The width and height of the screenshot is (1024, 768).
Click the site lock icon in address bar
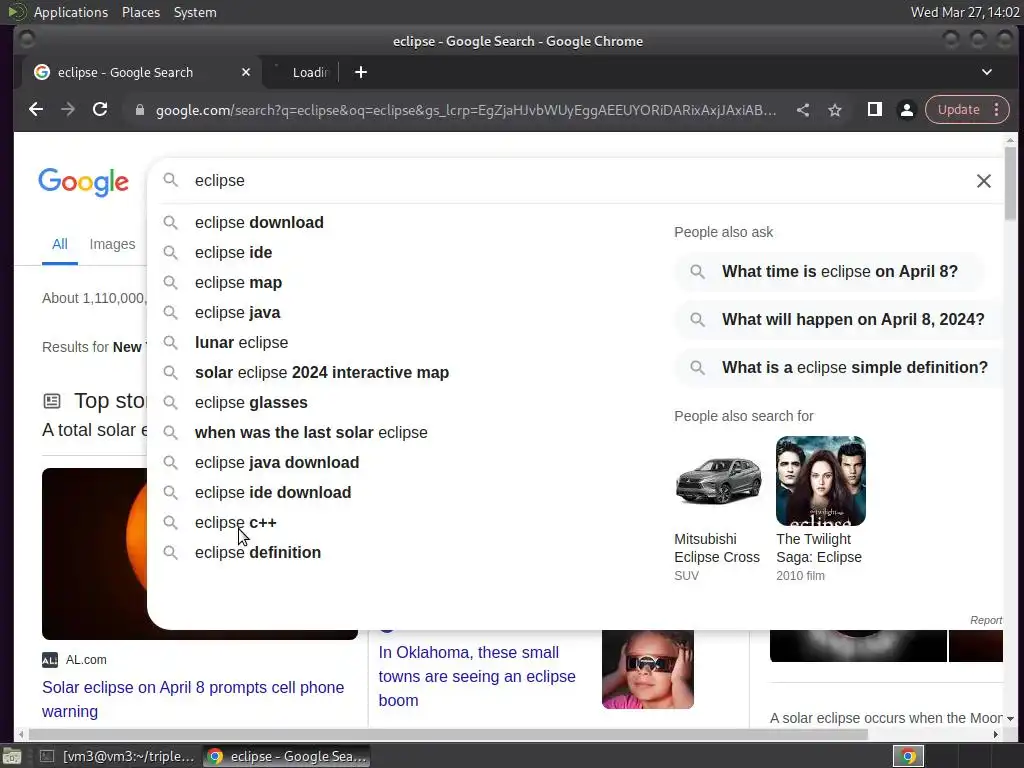click(139, 110)
